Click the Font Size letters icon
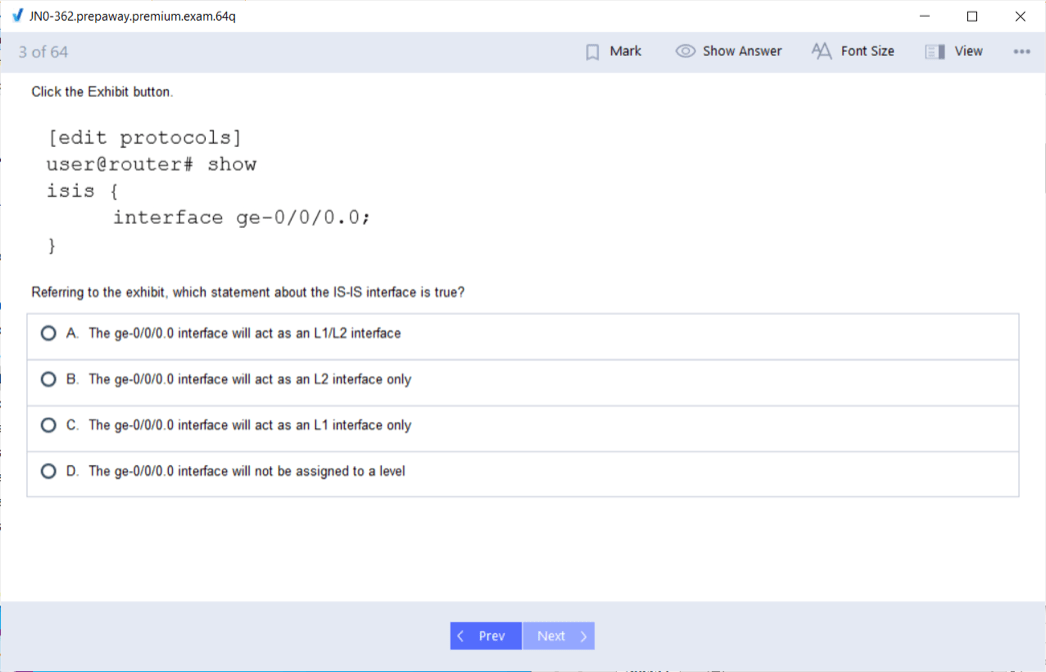The width and height of the screenshot is (1046, 672). pyautogui.click(x=821, y=51)
